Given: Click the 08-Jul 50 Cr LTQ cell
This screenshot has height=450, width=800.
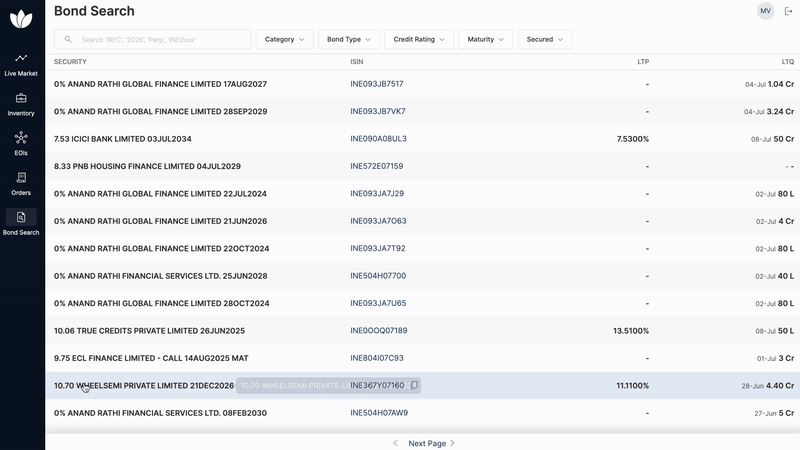Looking at the screenshot, I should point(772,139).
